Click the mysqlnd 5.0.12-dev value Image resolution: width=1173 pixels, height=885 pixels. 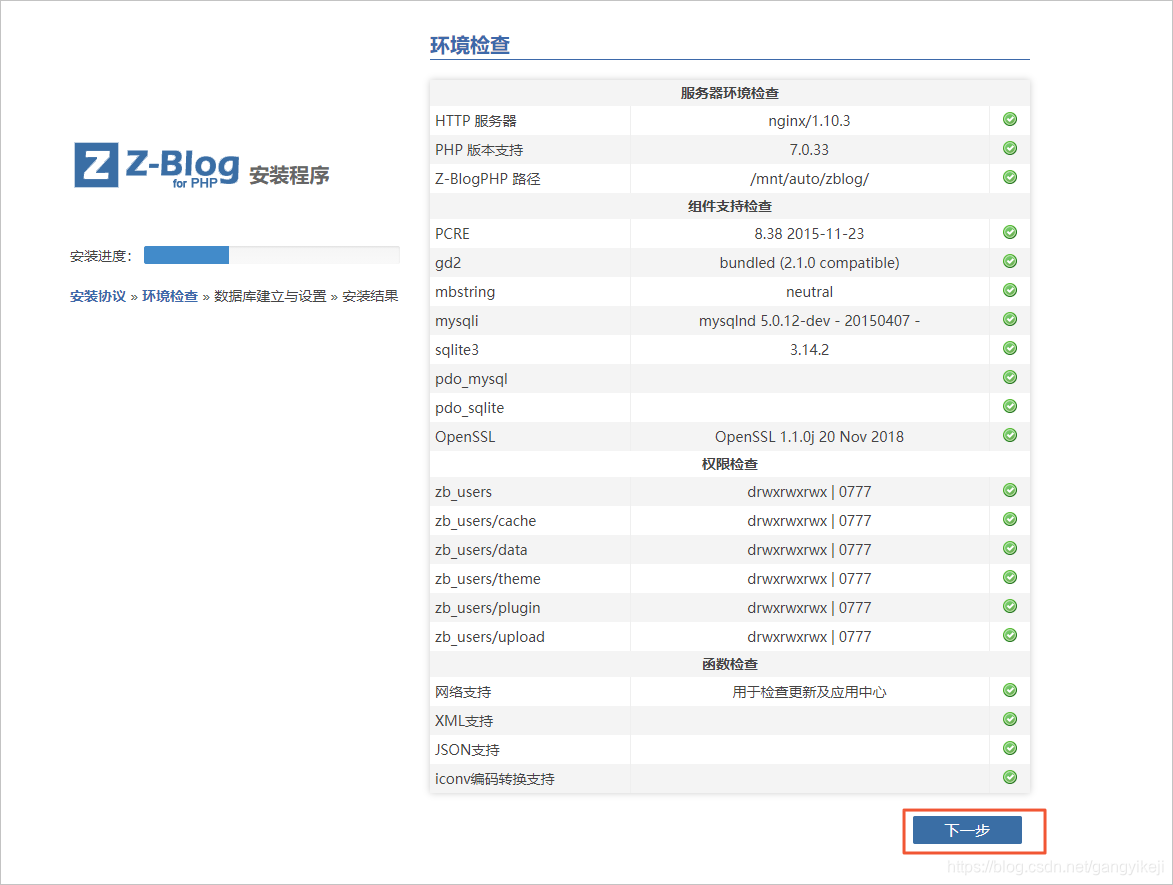809,321
